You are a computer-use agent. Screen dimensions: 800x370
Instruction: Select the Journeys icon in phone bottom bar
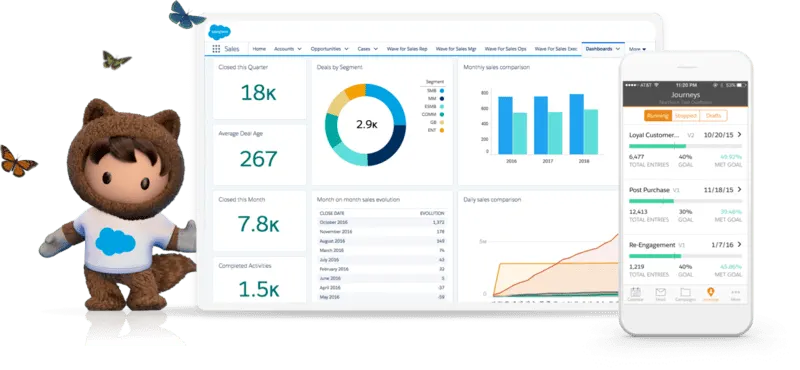[x=710, y=292]
